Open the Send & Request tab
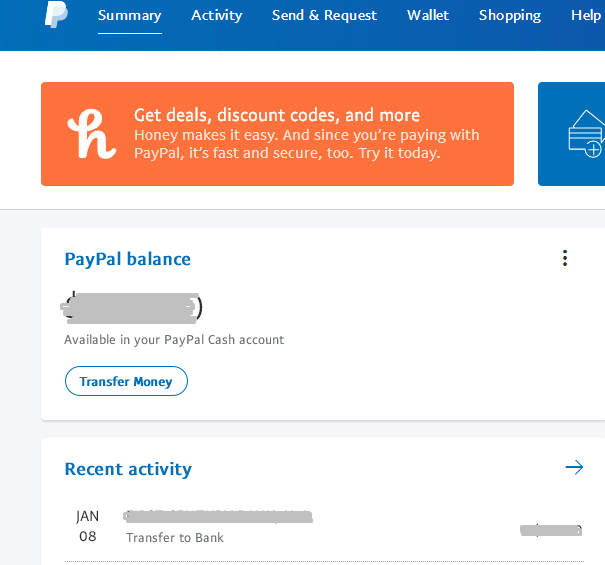The width and height of the screenshot is (605, 565). (x=324, y=15)
